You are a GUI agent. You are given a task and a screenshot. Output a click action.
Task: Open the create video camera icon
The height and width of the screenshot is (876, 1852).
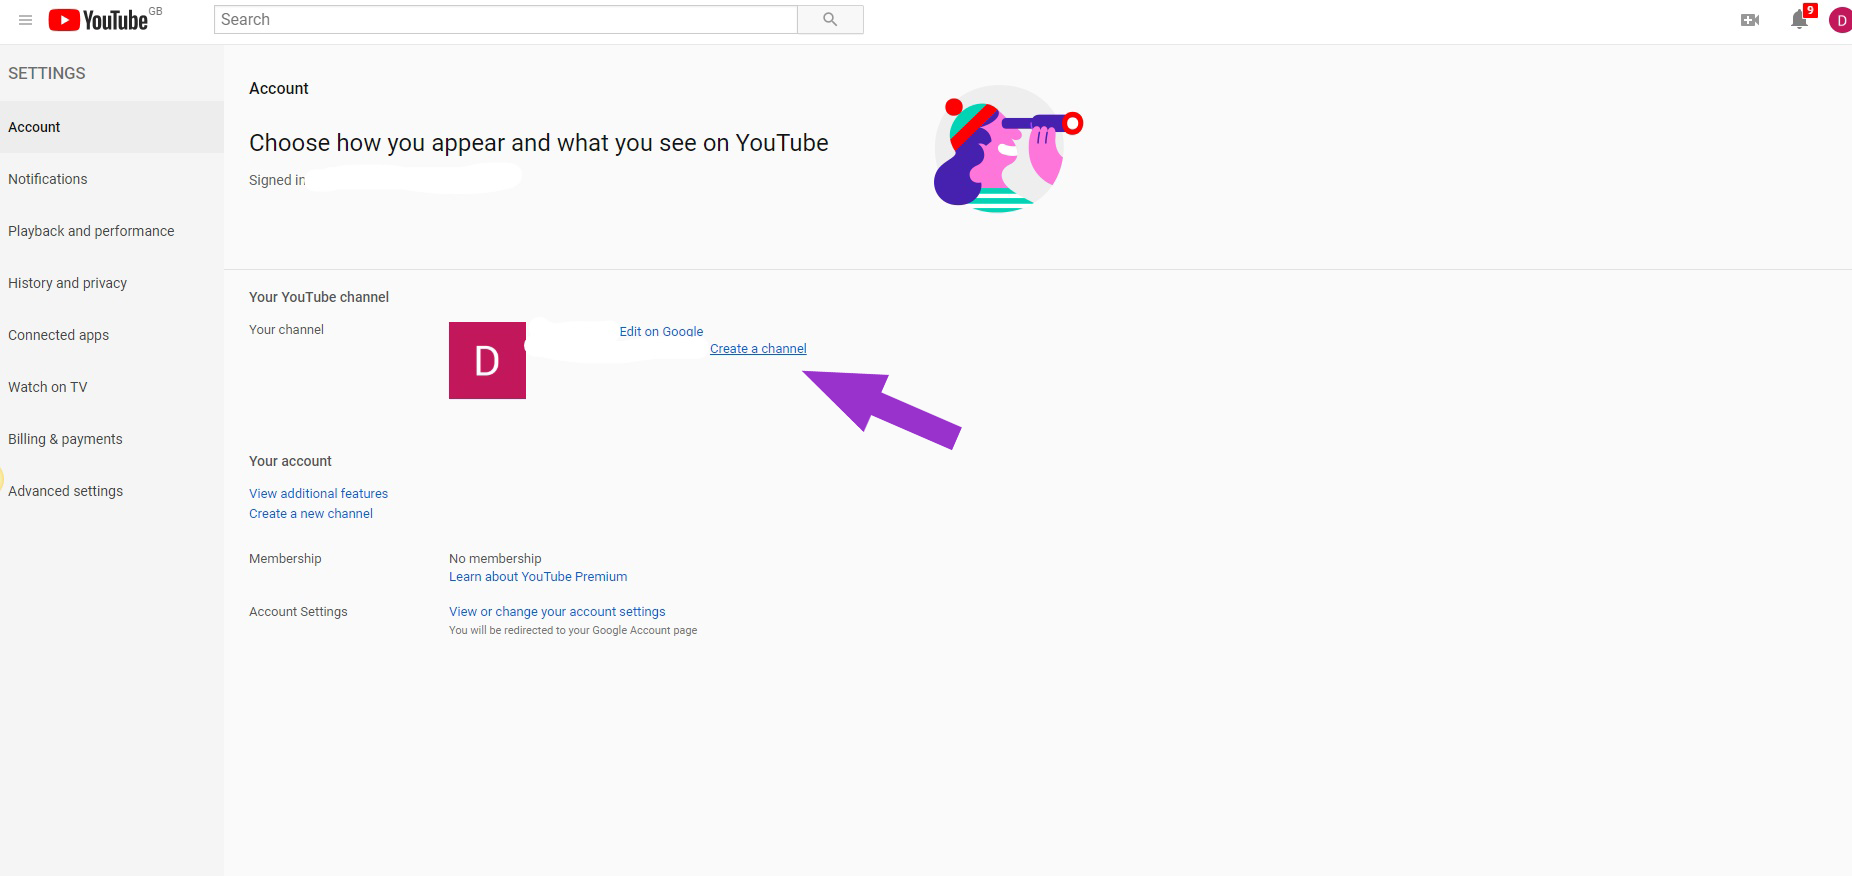[1750, 20]
